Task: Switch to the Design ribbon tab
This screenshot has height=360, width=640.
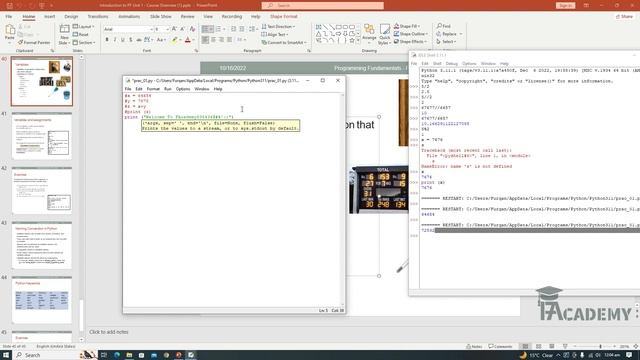Action: pos(71,16)
